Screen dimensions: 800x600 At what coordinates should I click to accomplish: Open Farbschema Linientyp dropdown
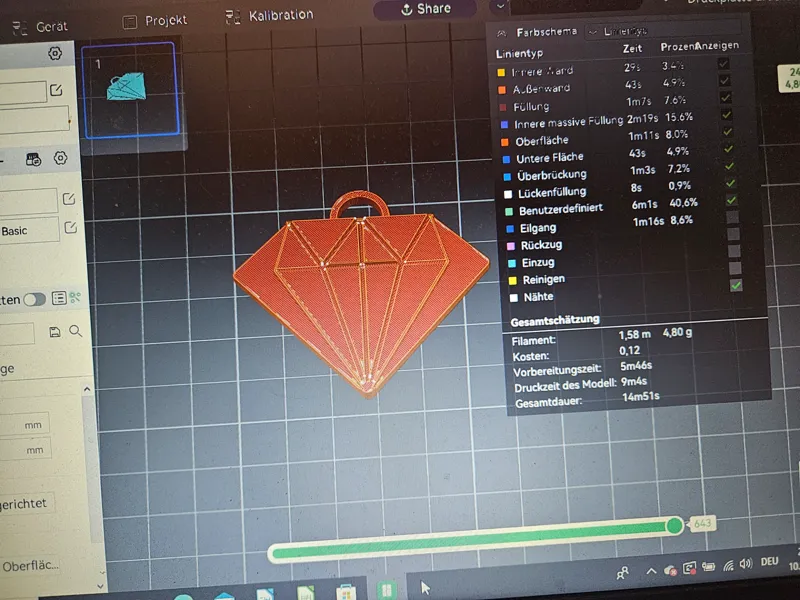pos(662,30)
